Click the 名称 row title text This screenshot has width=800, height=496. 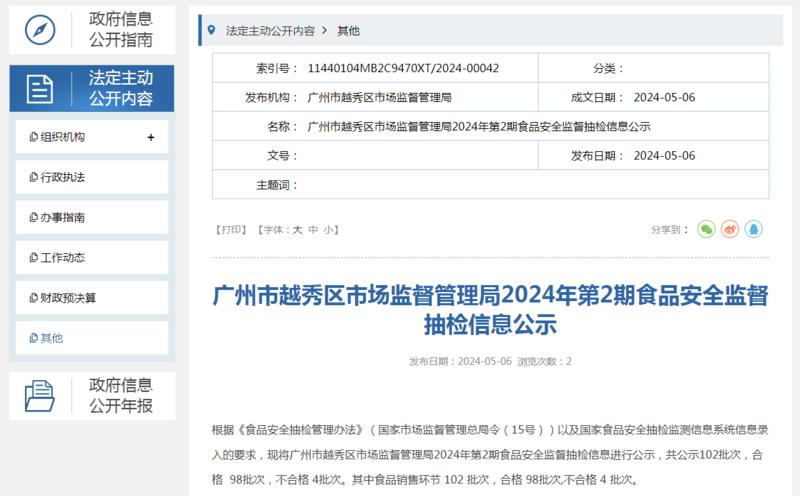click(479, 127)
